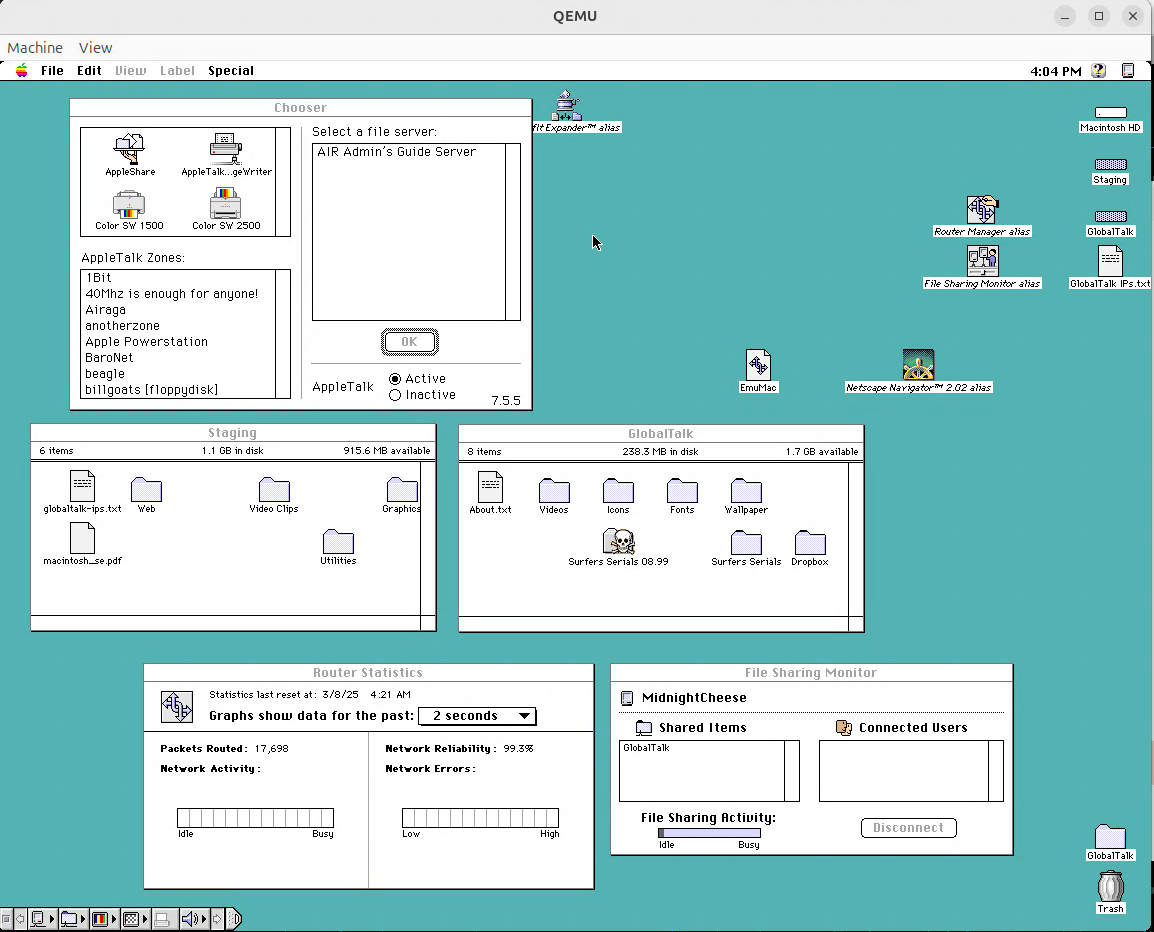Screen dimensions: 1154x932
Task: Open the Application menu icon in menu bar
Action: [x=1128, y=71]
